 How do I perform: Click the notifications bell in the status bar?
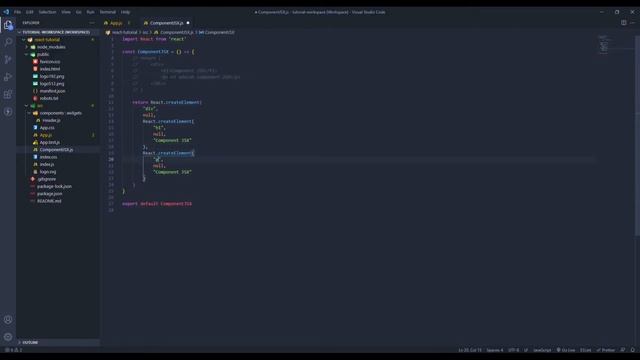(633, 350)
